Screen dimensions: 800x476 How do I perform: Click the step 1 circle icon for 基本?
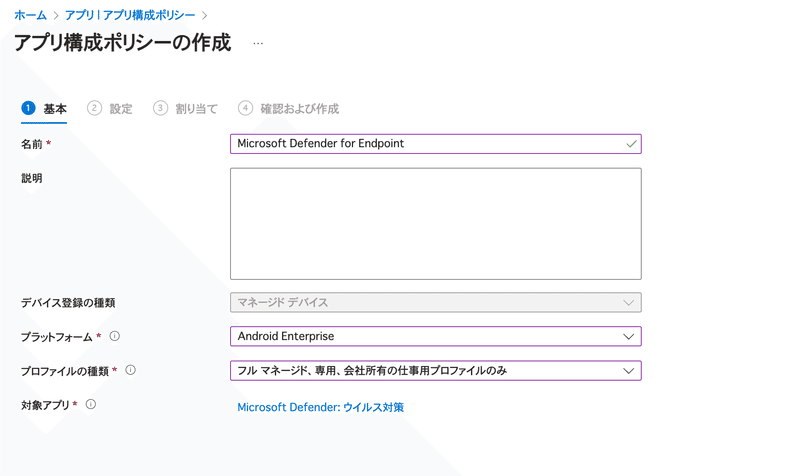(29, 108)
